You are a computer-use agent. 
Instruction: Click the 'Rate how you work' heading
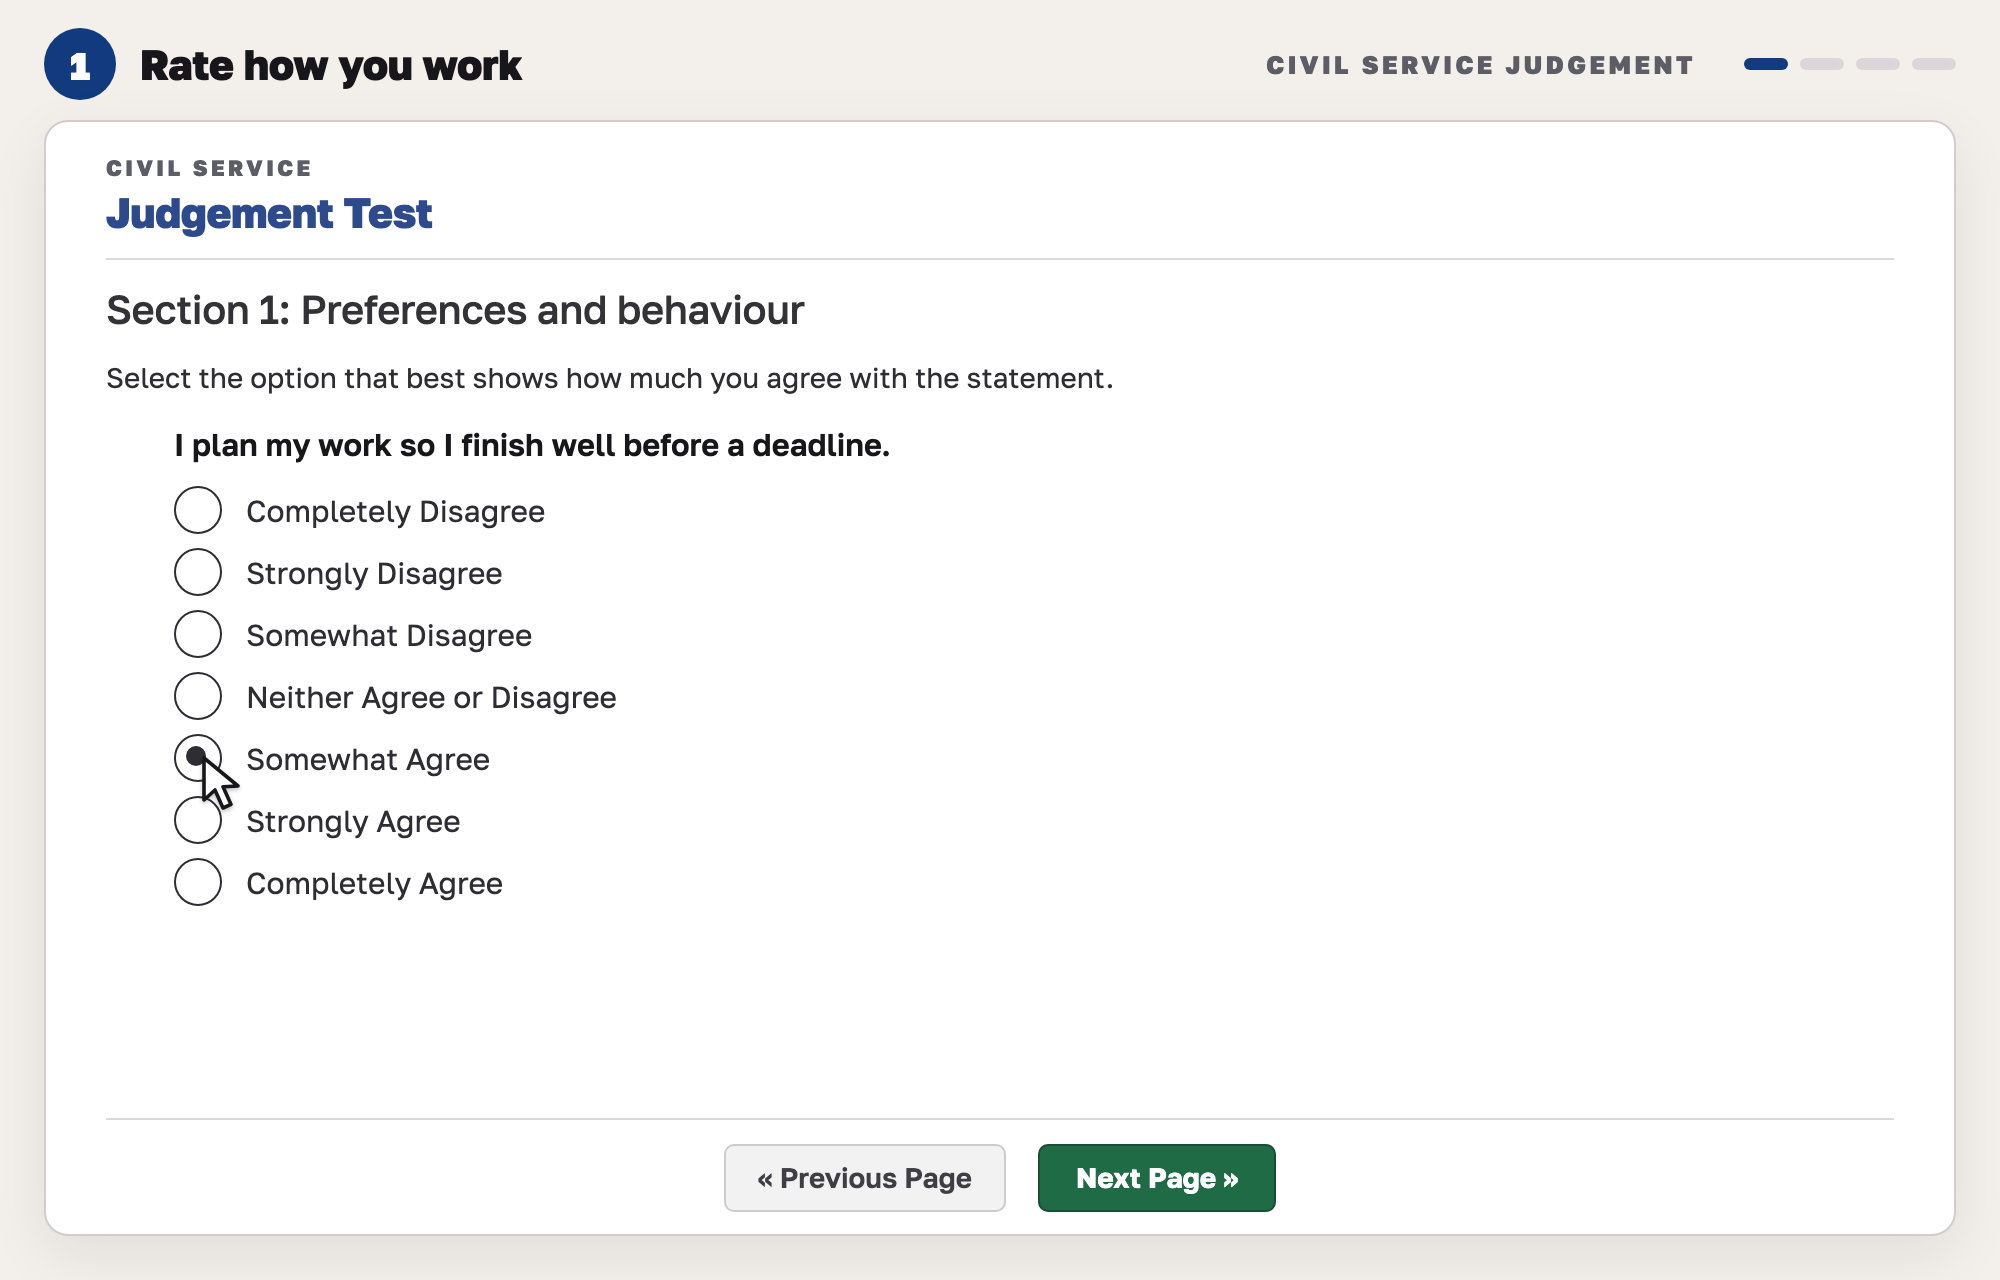tap(331, 66)
